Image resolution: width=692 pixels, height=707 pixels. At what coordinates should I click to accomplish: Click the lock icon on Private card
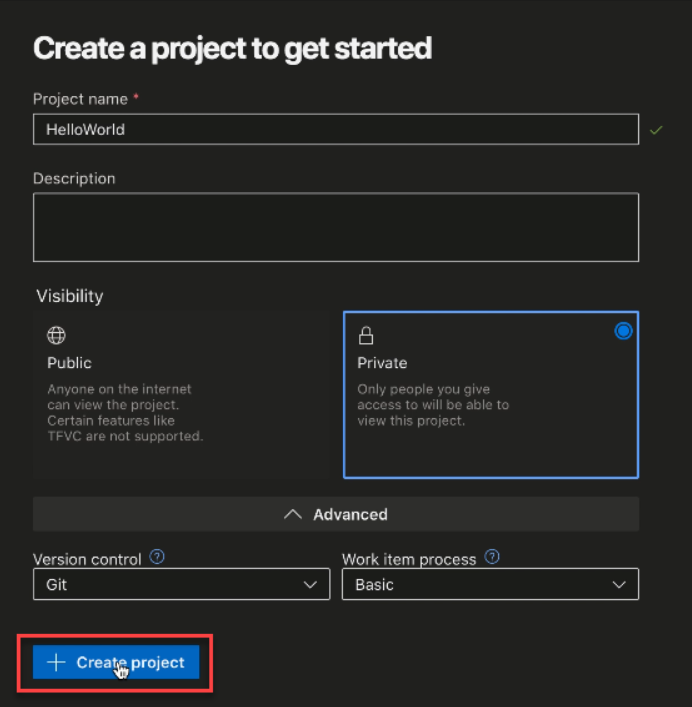(366, 336)
